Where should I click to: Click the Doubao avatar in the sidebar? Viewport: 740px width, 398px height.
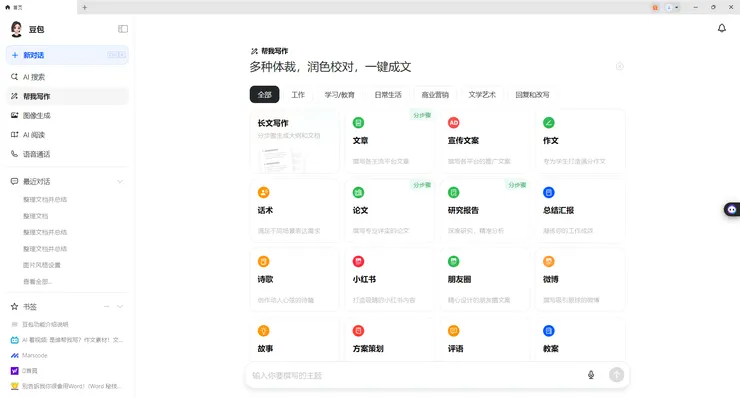(17, 29)
